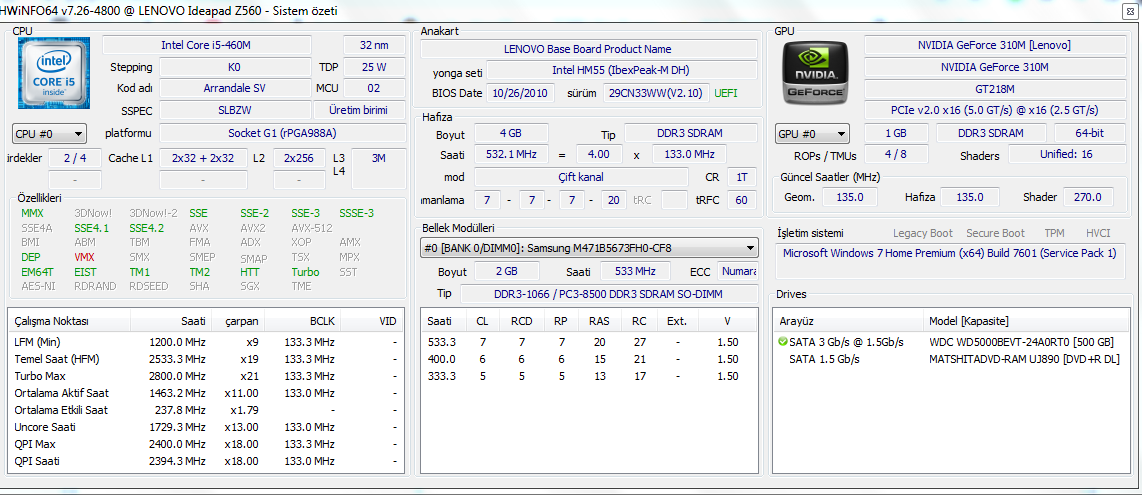Click the green SSSE-3 feature flag
This screenshot has width=1142, height=495.
[356, 213]
